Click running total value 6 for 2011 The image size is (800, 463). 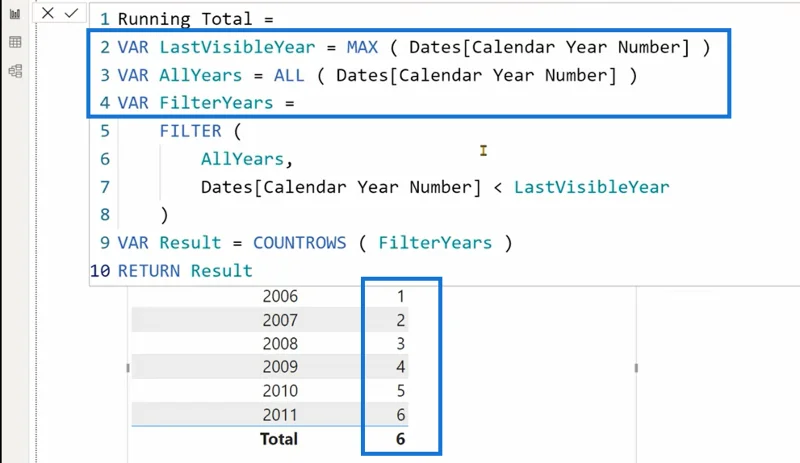(401, 415)
